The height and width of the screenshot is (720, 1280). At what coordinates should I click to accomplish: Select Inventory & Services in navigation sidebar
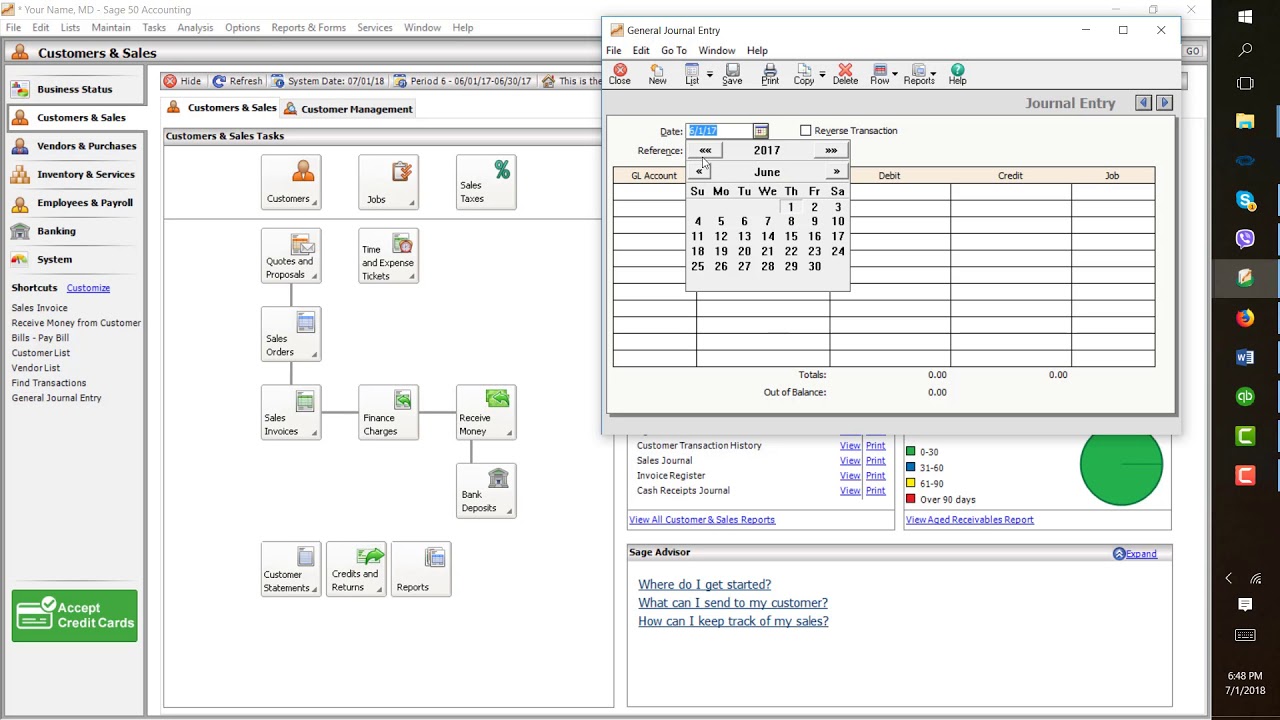(77, 174)
